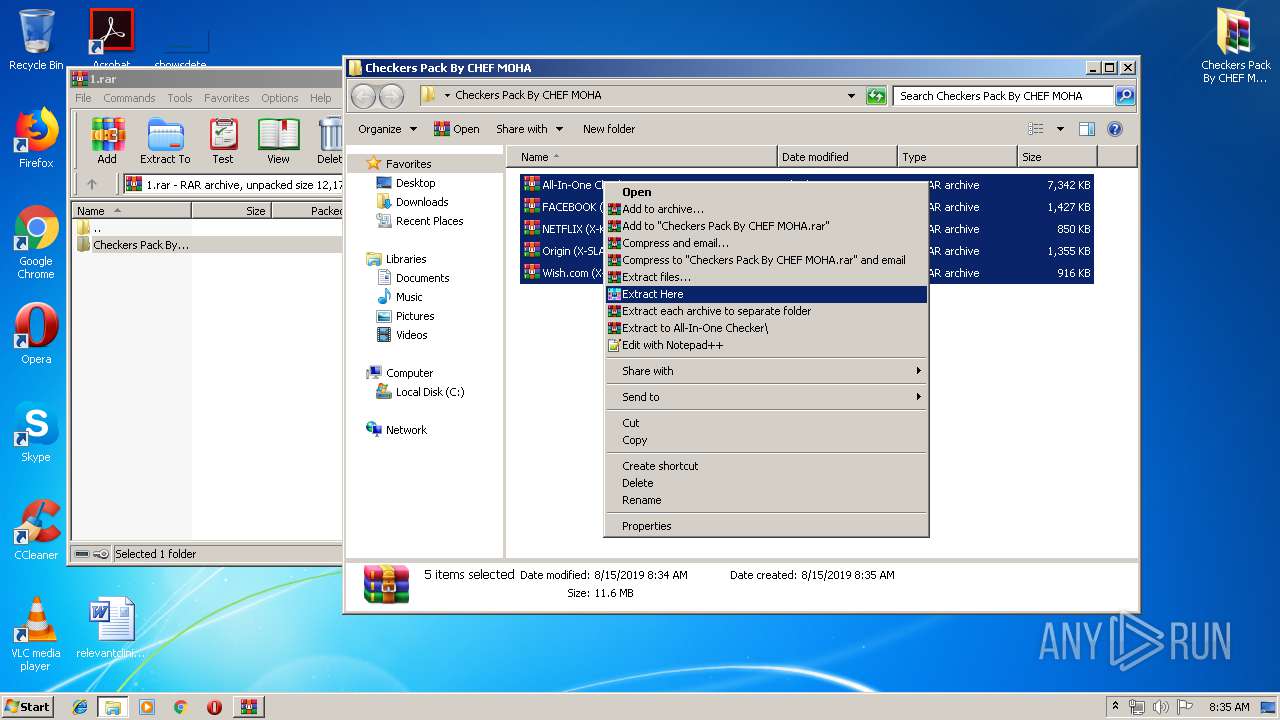This screenshot has width=1280, height=720.
Task: Show hidden system tray icons
Action: pyautogui.click(x=1115, y=707)
